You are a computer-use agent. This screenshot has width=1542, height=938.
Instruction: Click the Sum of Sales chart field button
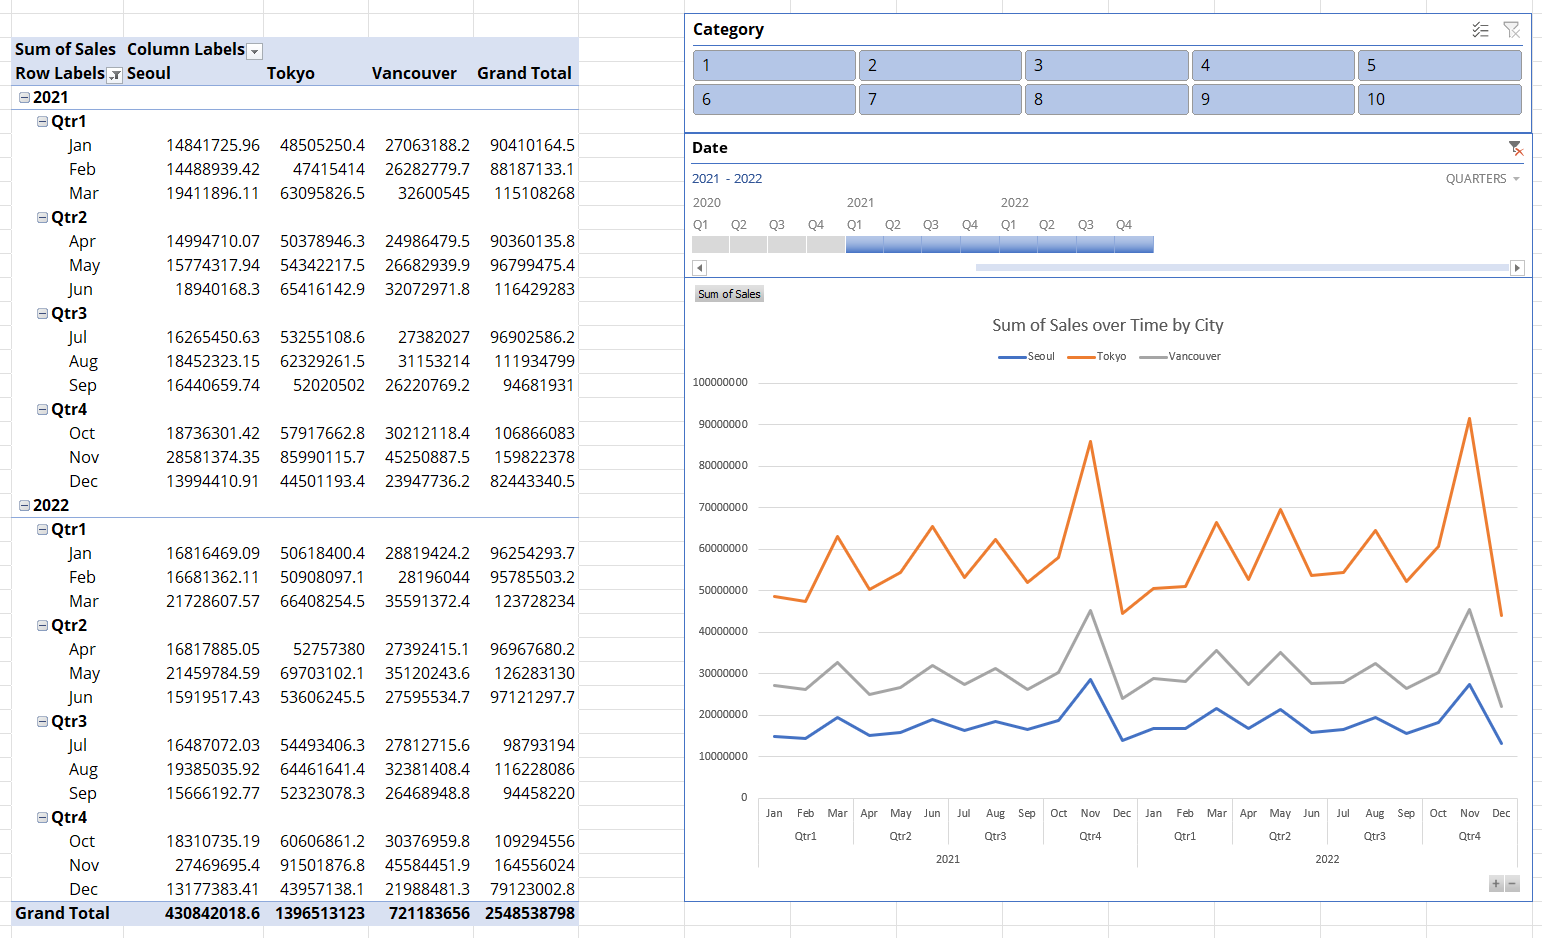click(729, 294)
